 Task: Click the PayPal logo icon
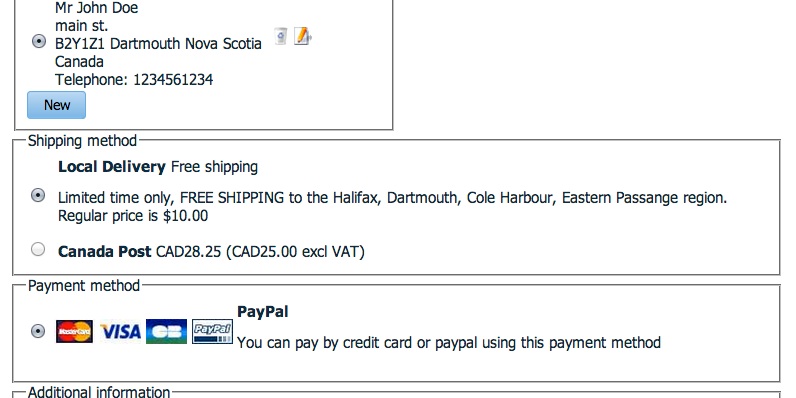(x=212, y=331)
